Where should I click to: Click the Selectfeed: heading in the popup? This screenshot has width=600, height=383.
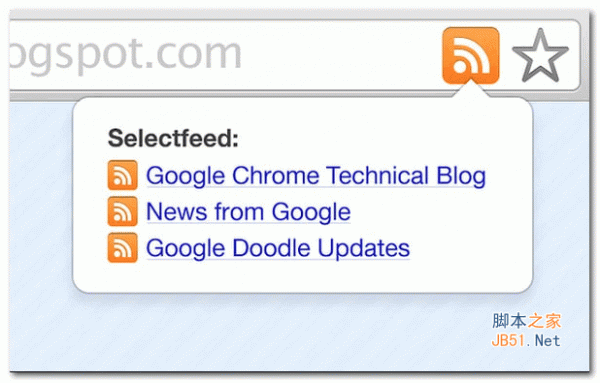coord(173,138)
